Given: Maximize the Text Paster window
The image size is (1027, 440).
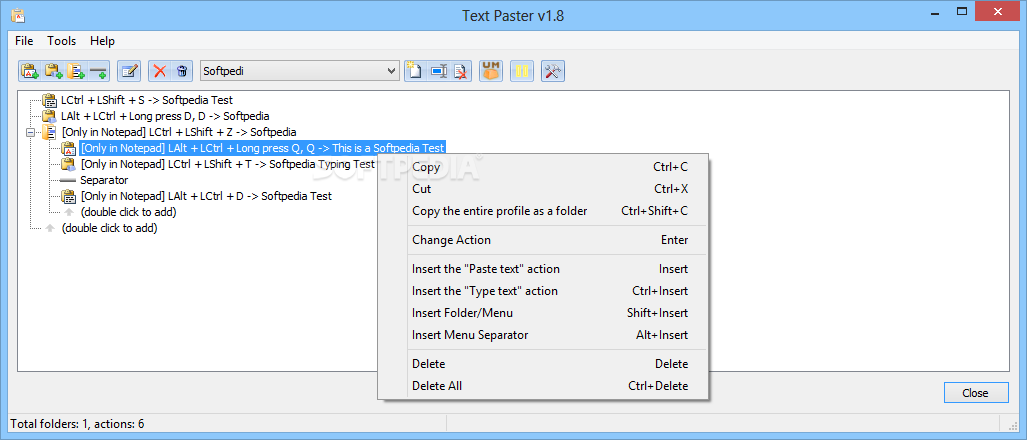Looking at the screenshot, I should pos(962,11).
